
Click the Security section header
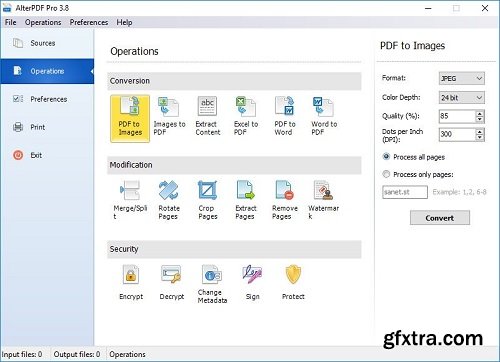(x=234, y=249)
